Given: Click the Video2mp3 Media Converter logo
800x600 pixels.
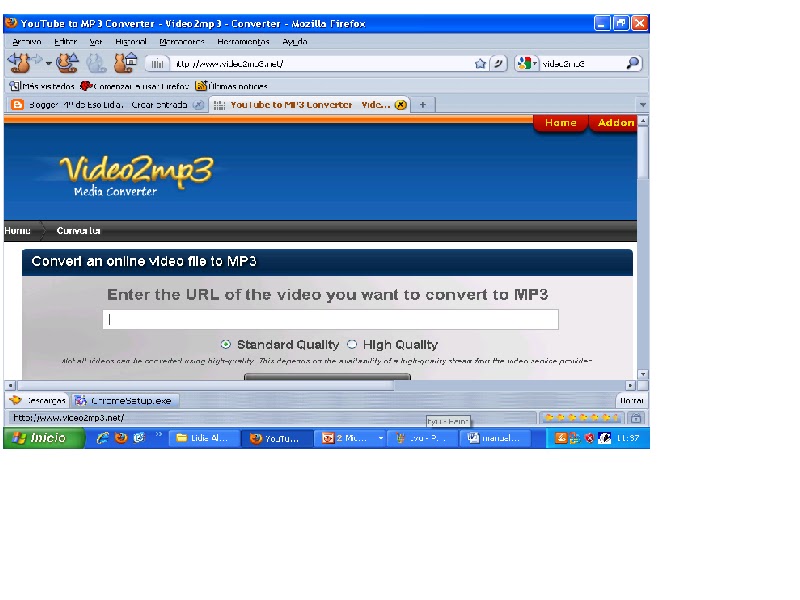Looking at the screenshot, I should (x=135, y=175).
